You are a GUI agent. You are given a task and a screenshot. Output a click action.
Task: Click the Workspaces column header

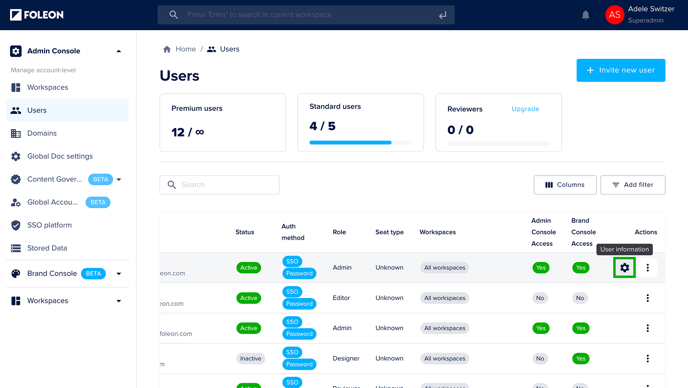click(437, 232)
